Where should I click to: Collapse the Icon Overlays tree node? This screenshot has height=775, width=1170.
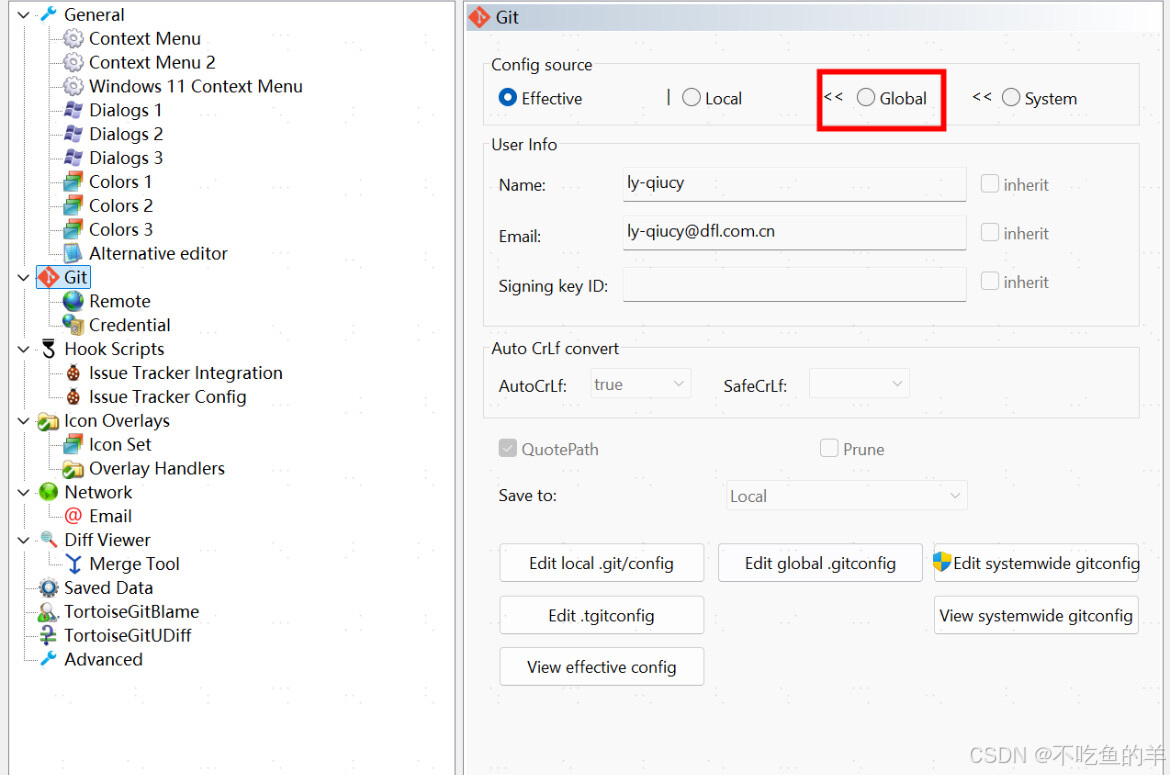(x=23, y=421)
